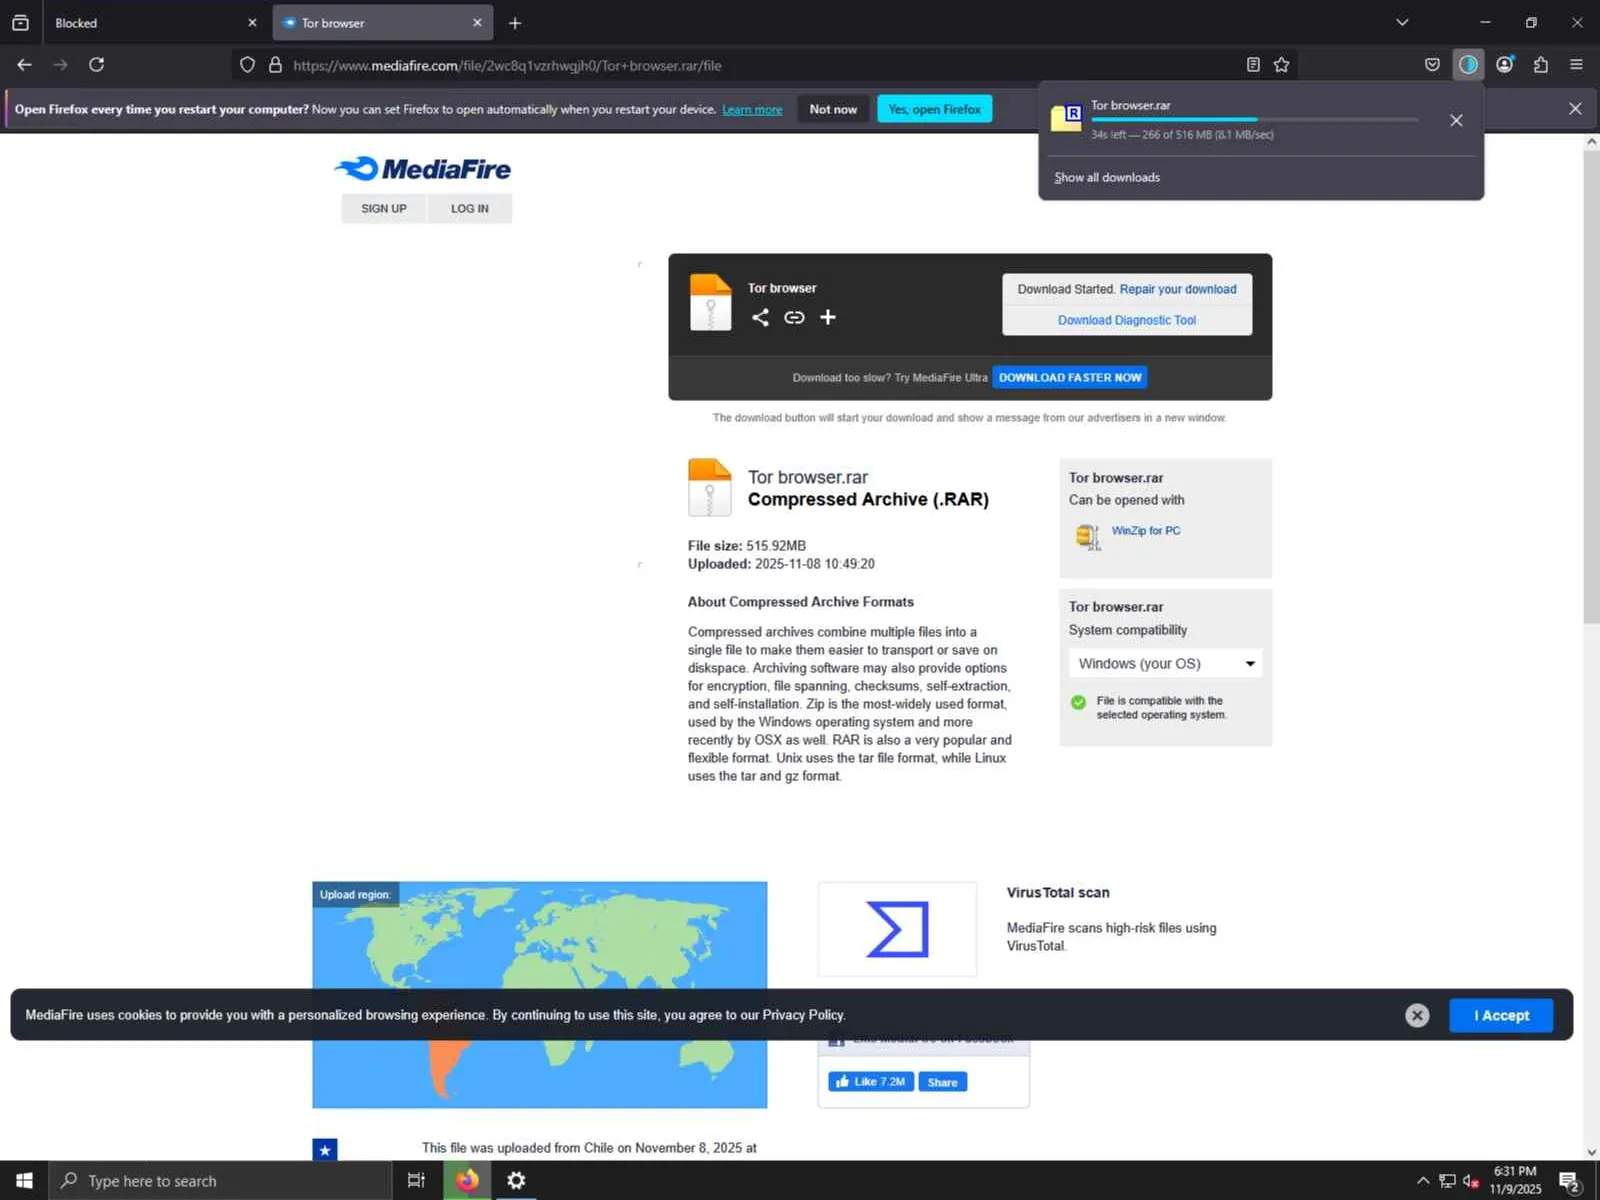Click the site security padlock icon
Viewport: 1600px width, 1200px height.
pyautogui.click(x=275, y=65)
